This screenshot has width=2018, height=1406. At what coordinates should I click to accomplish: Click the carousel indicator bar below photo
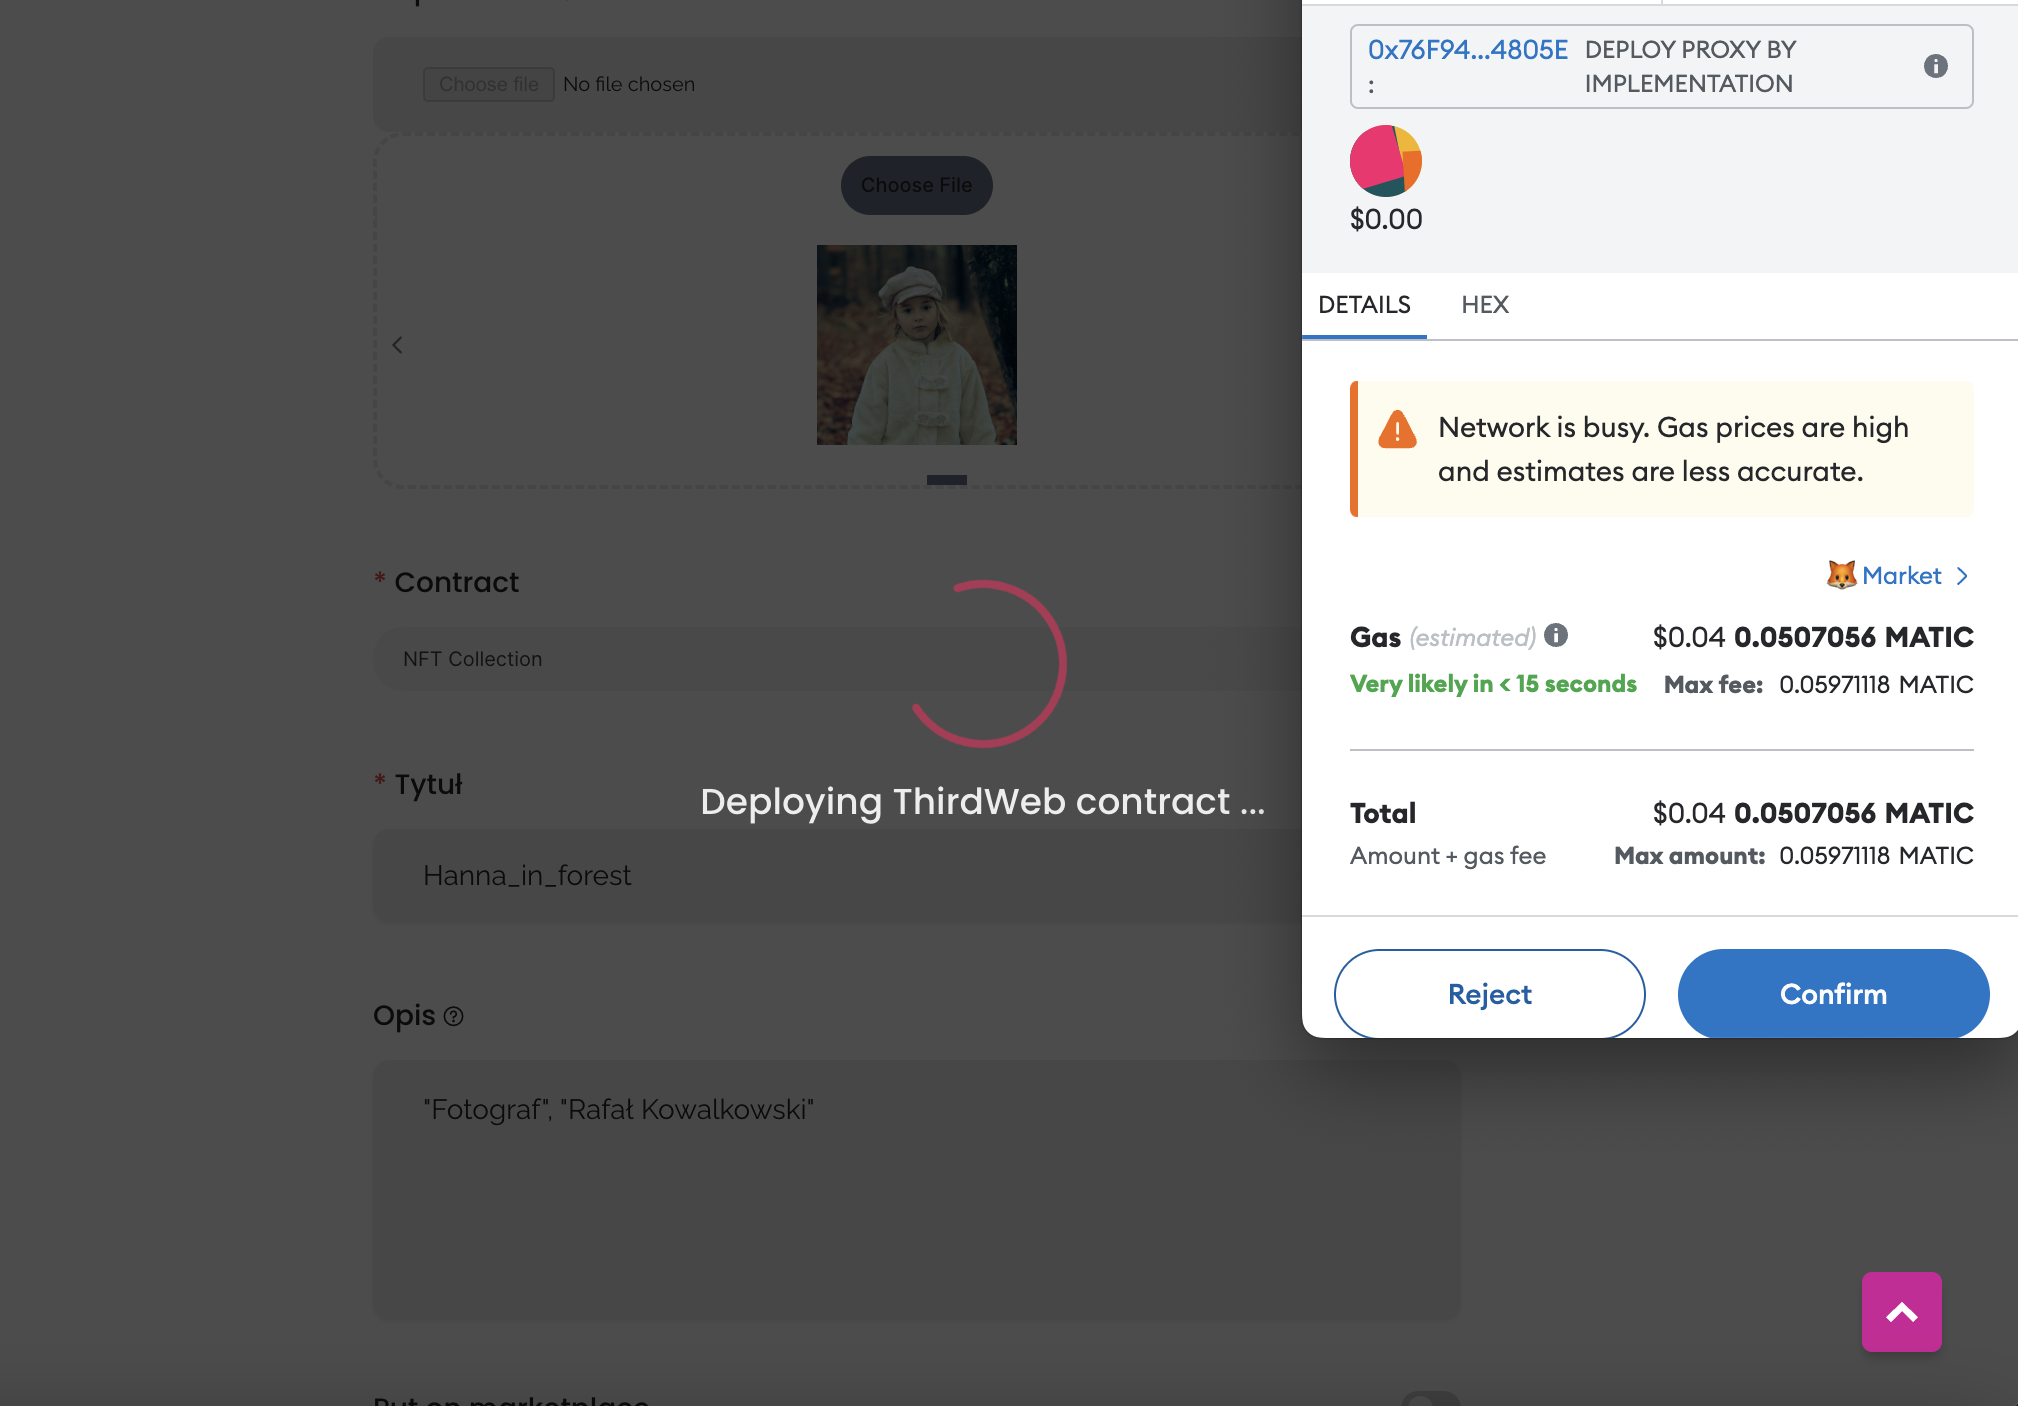tap(946, 480)
